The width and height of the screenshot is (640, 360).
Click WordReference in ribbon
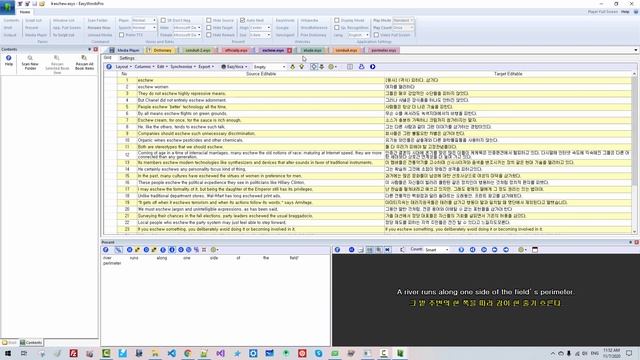point(314,28)
